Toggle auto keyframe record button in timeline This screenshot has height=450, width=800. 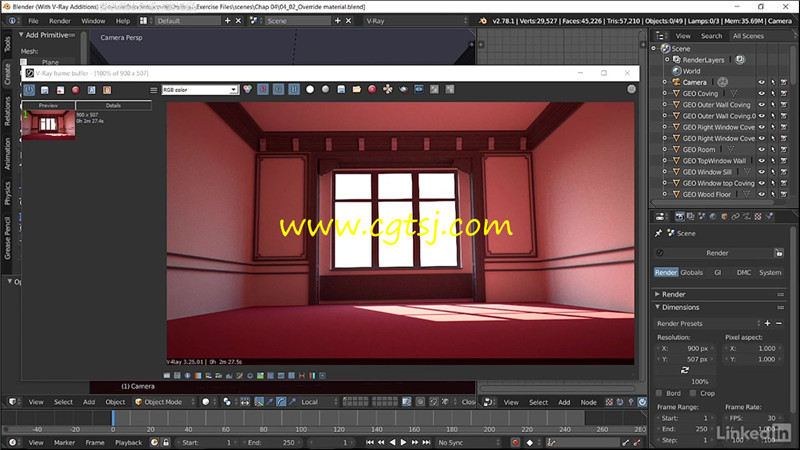click(x=515, y=442)
